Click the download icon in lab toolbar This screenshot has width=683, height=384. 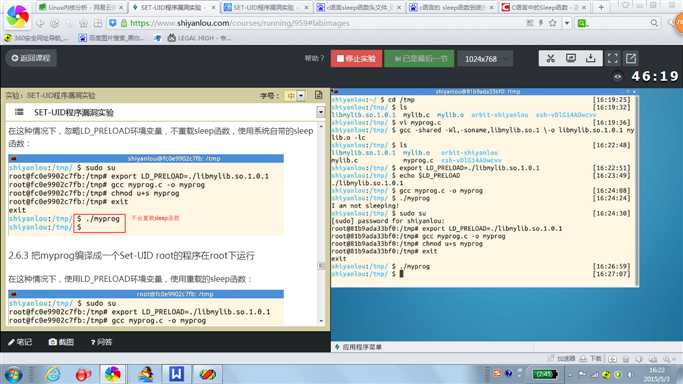591,58
